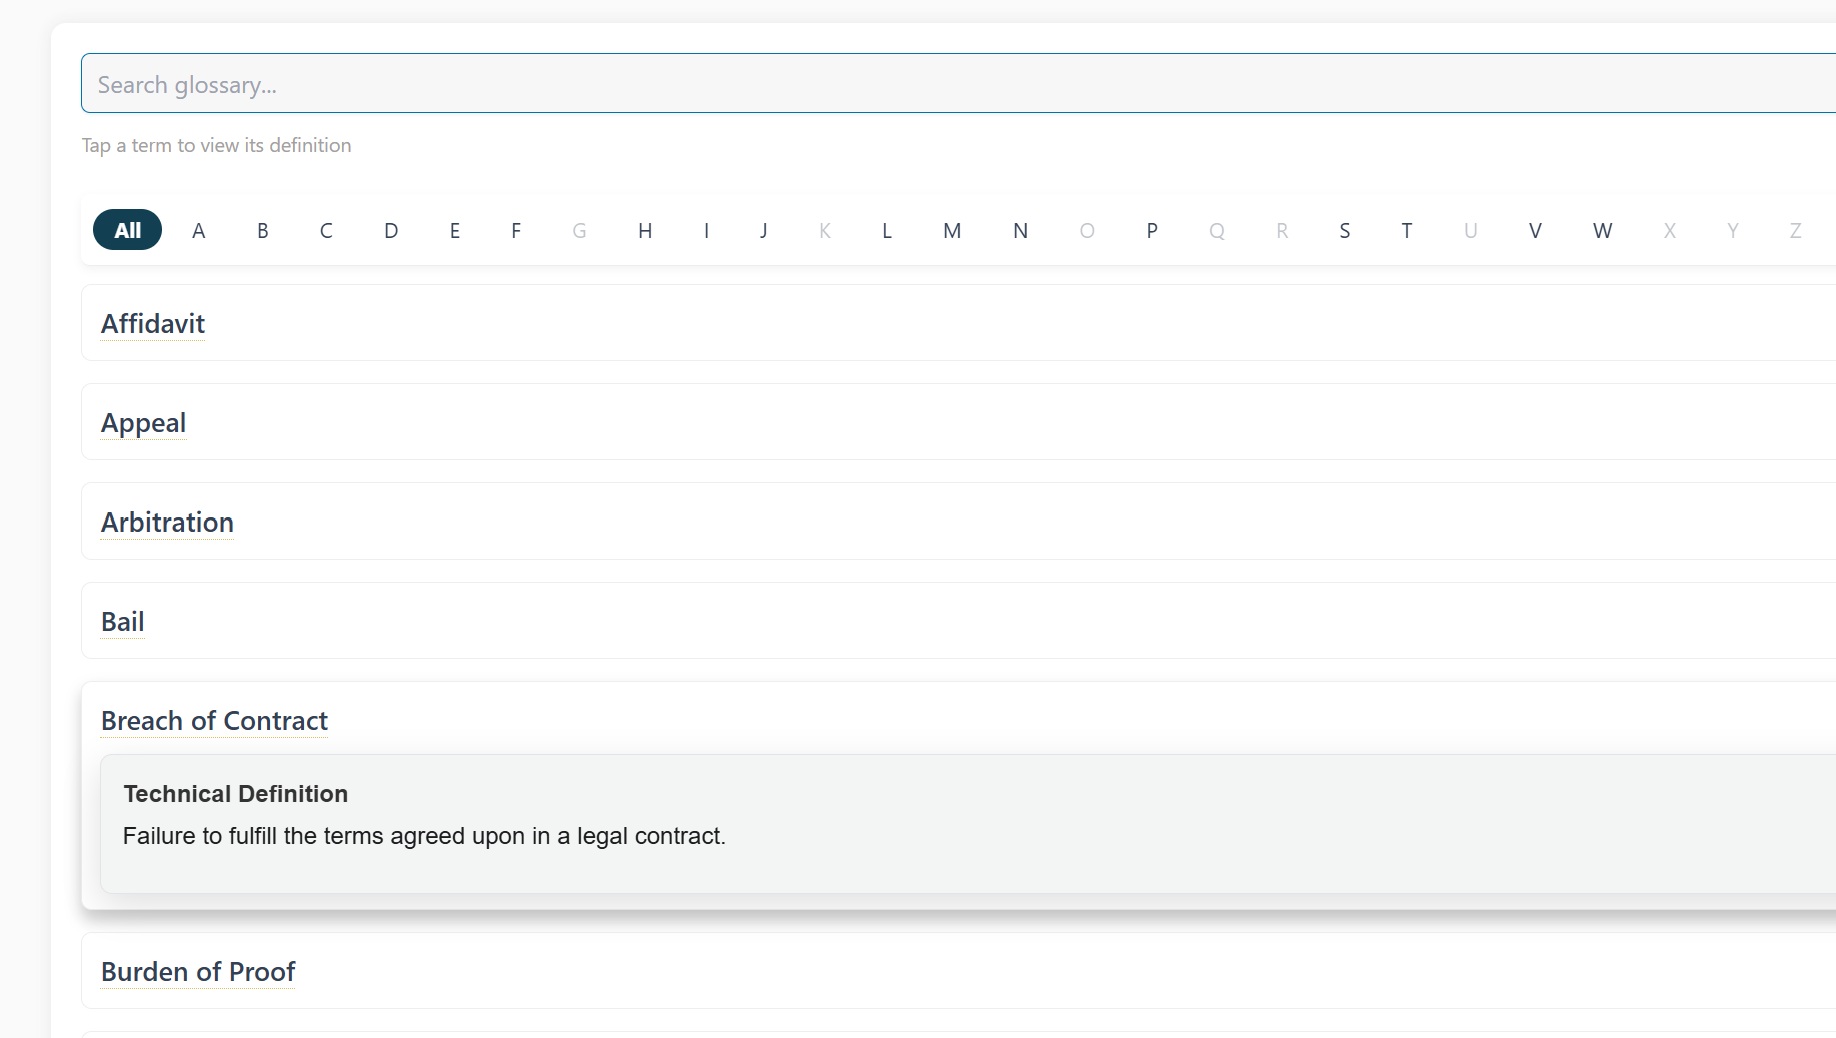Filter glossary by letter W
Screen dimensions: 1836x1038
coord(1603,230)
